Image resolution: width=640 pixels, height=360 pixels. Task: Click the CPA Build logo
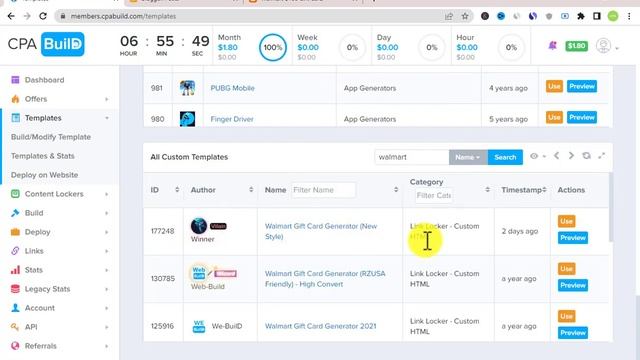46,44
